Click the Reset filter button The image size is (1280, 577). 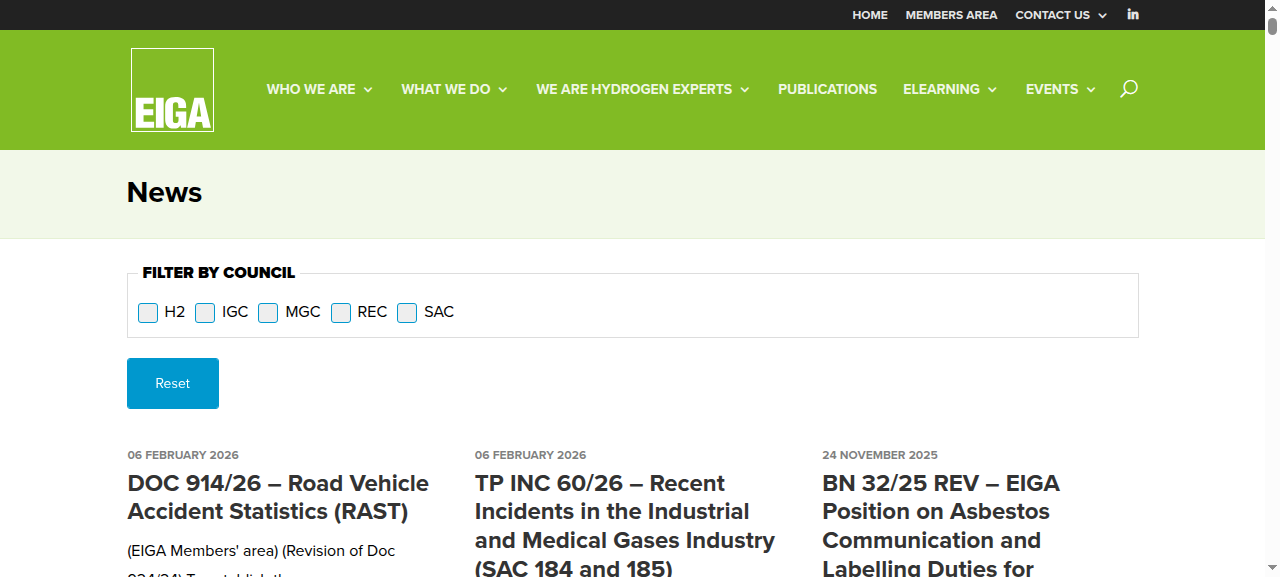click(173, 383)
